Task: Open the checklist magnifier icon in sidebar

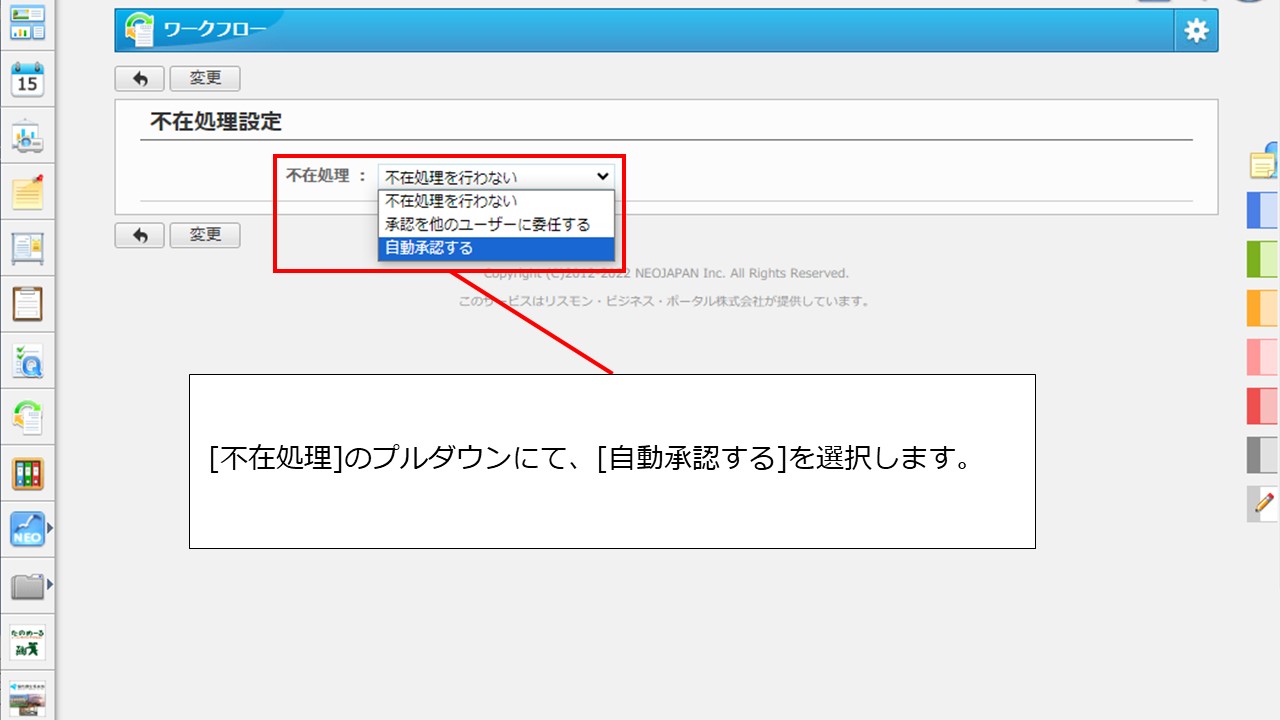Action: tap(27, 360)
